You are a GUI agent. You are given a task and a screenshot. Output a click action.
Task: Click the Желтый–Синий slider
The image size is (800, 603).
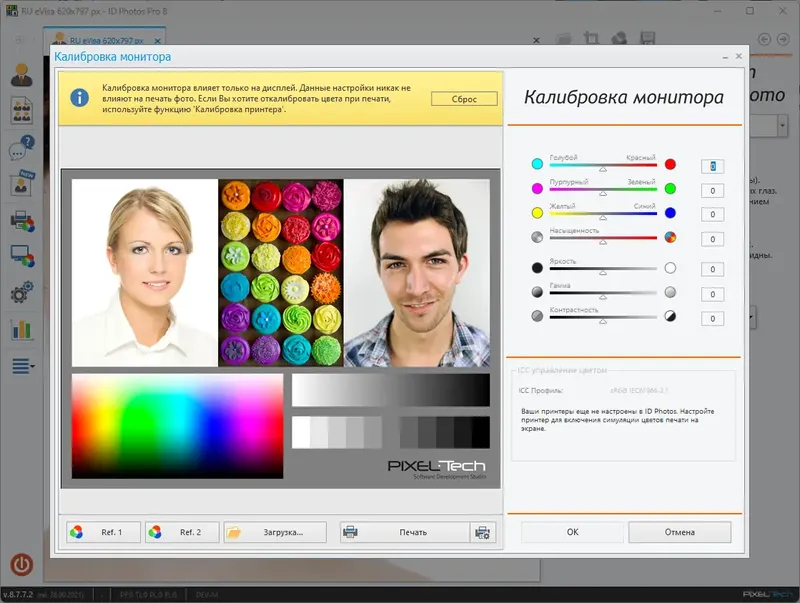pyautogui.click(x=603, y=215)
